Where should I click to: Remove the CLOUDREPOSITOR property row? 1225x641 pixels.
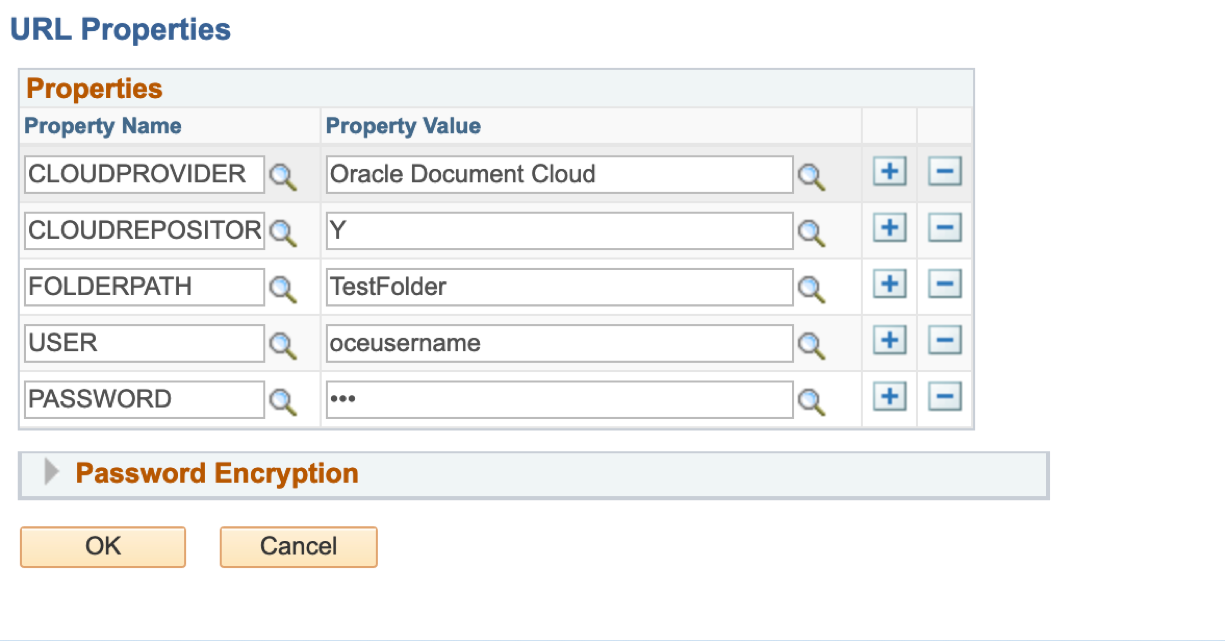coord(944,229)
